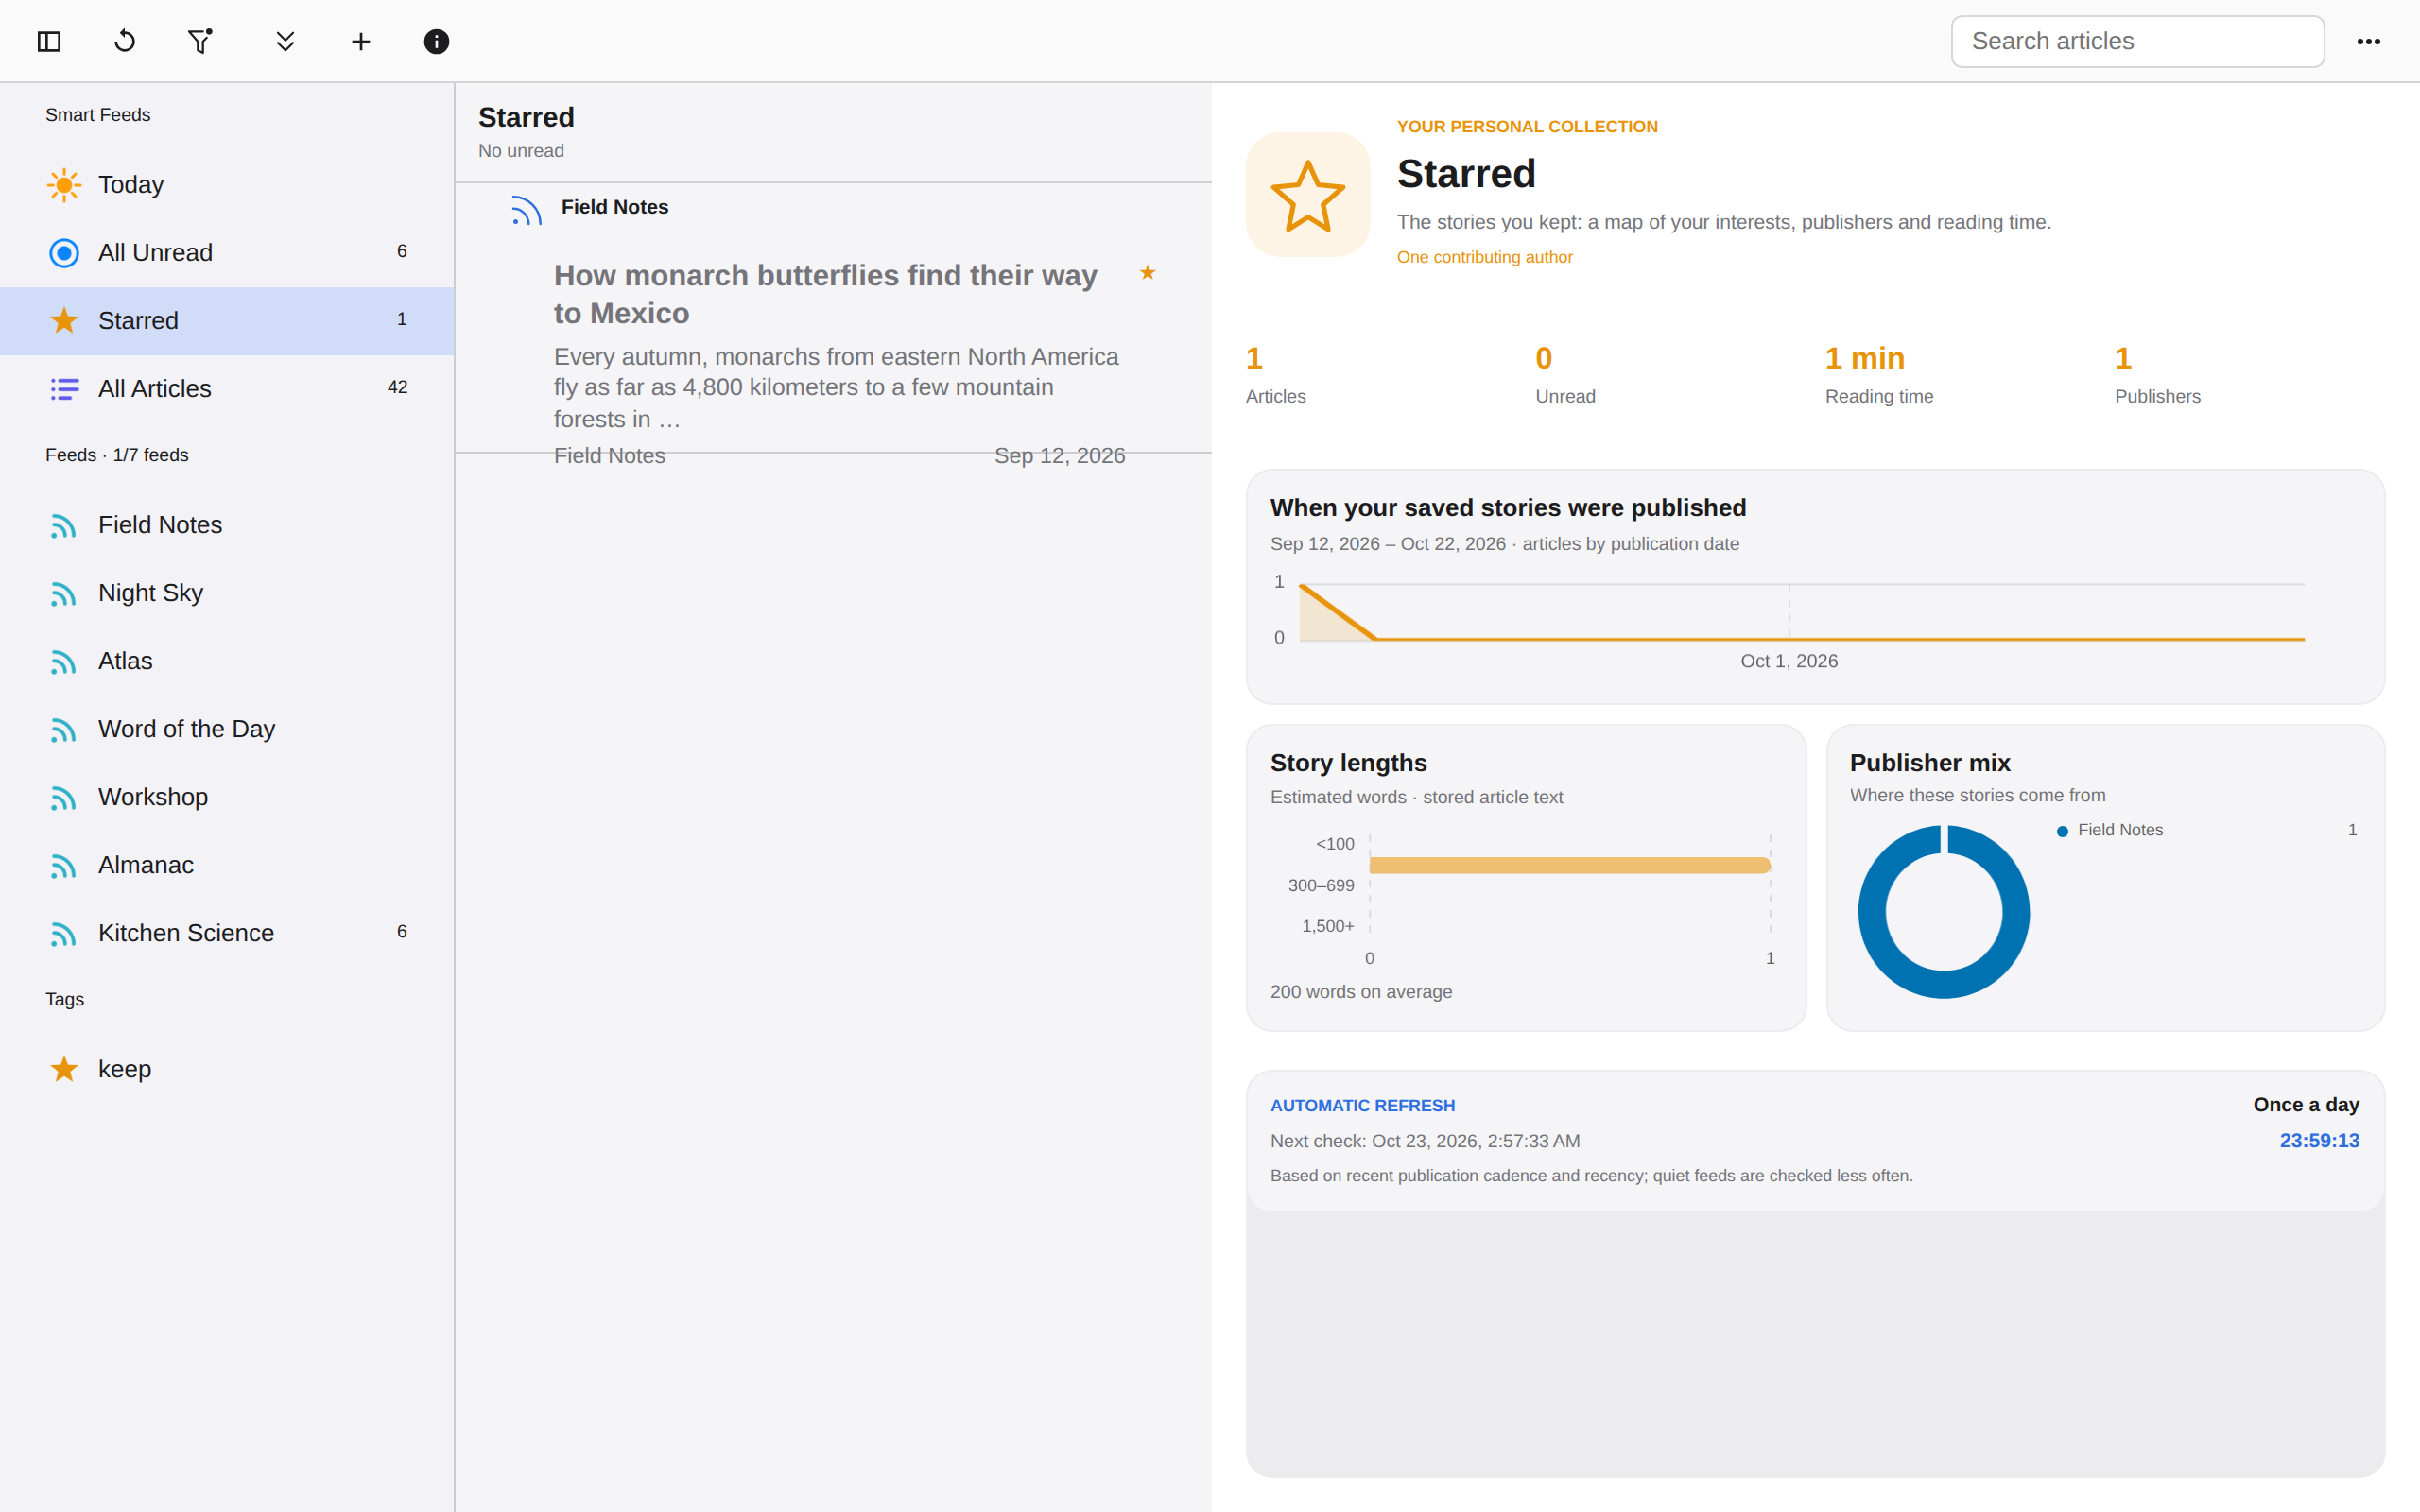
Task: Open the Night Sky feed
Action: pos(227,593)
